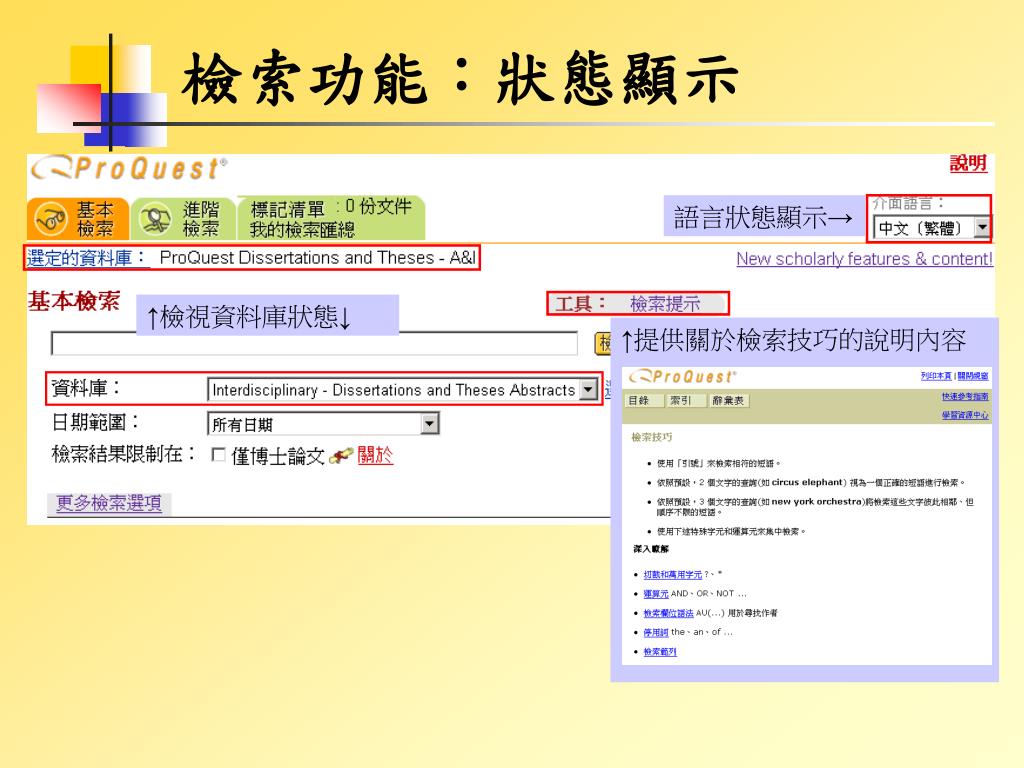Click the 介面語言 label

[x=908, y=203]
